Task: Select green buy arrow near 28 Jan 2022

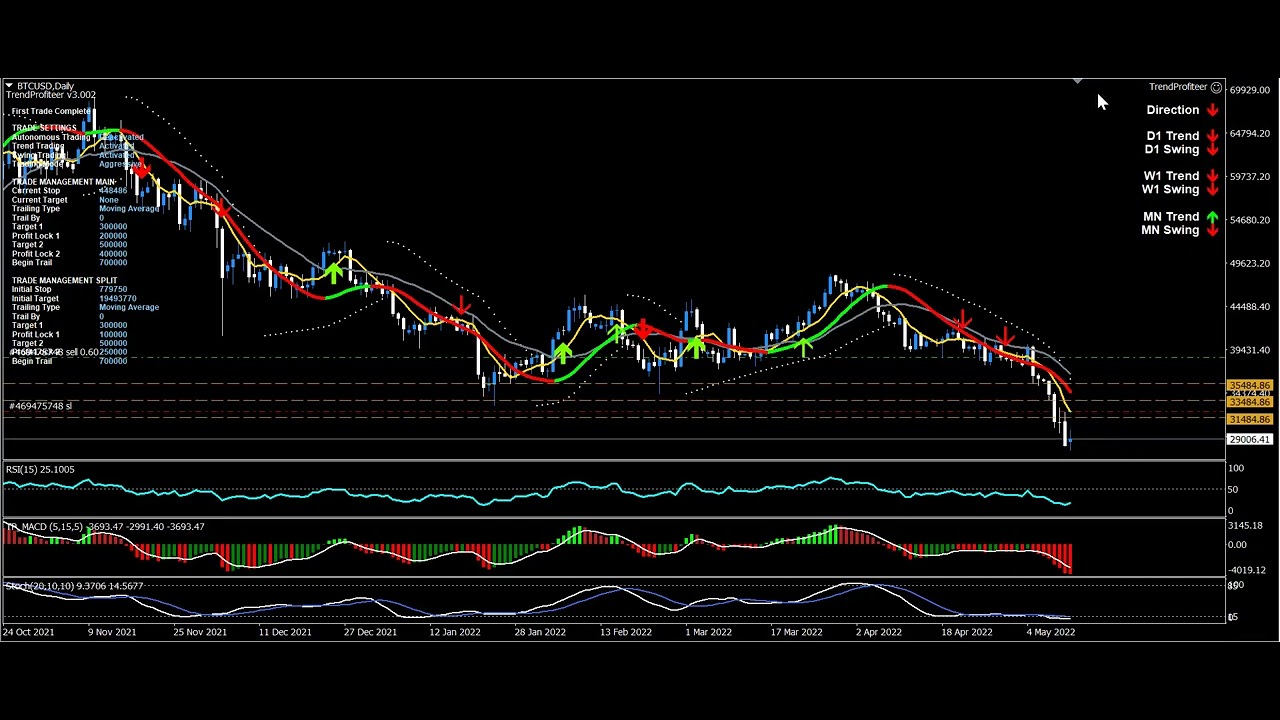Action: coord(562,352)
